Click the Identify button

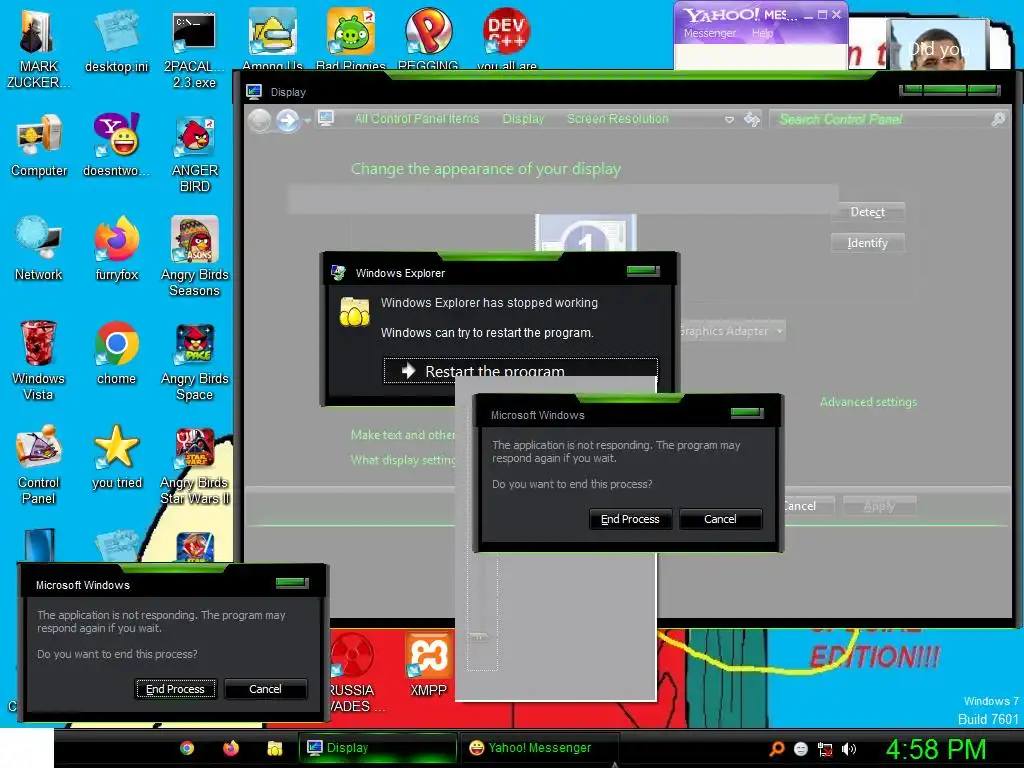pos(867,243)
